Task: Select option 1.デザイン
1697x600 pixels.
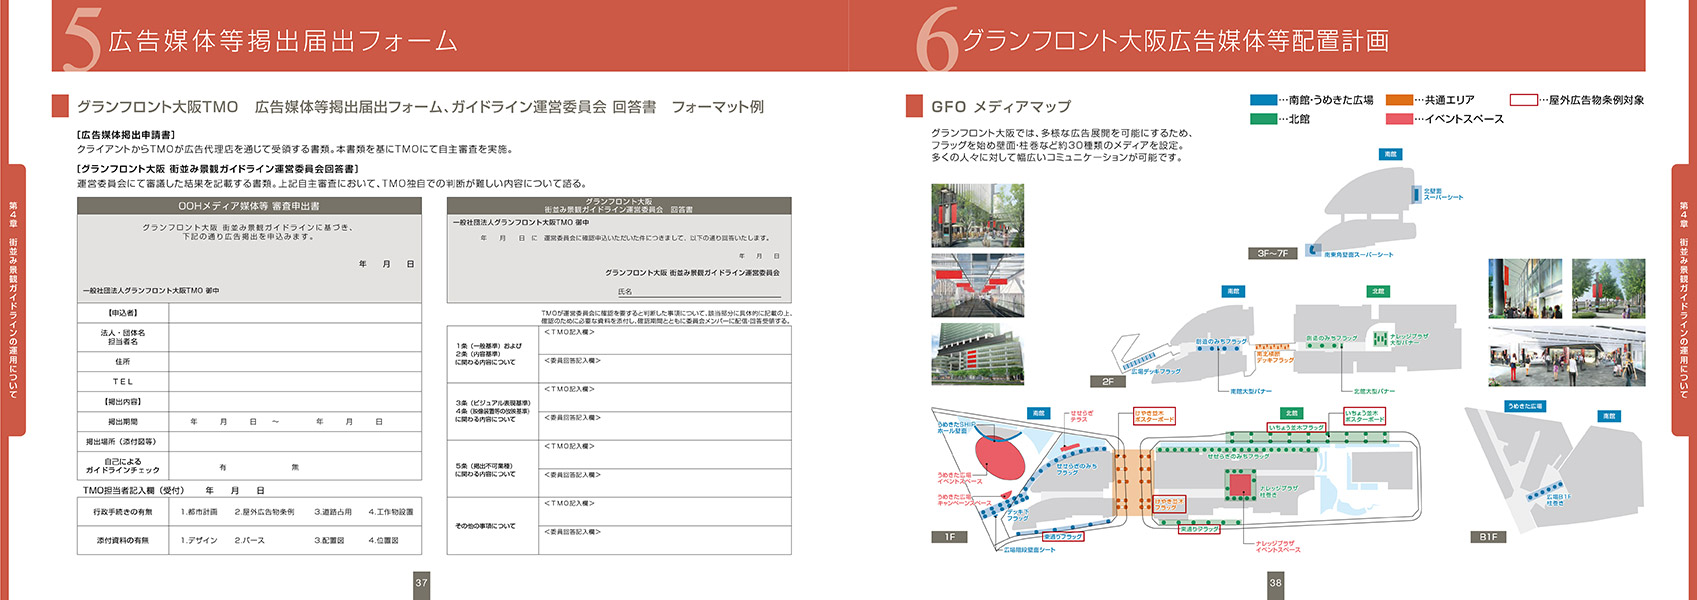Action: [198, 540]
